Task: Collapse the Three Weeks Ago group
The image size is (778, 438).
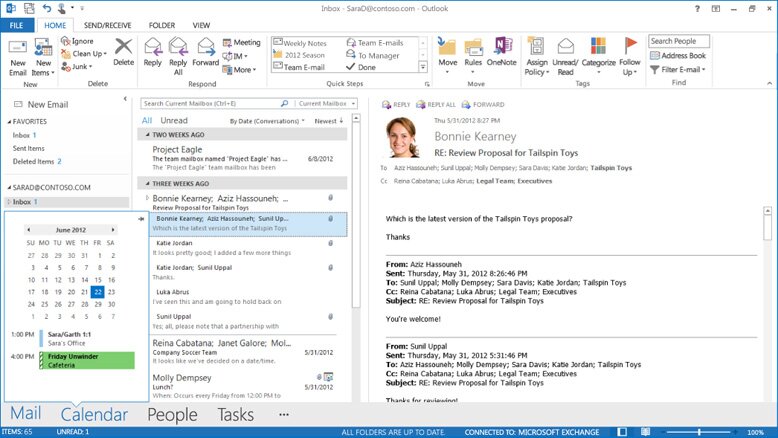Action: pyautogui.click(x=147, y=184)
